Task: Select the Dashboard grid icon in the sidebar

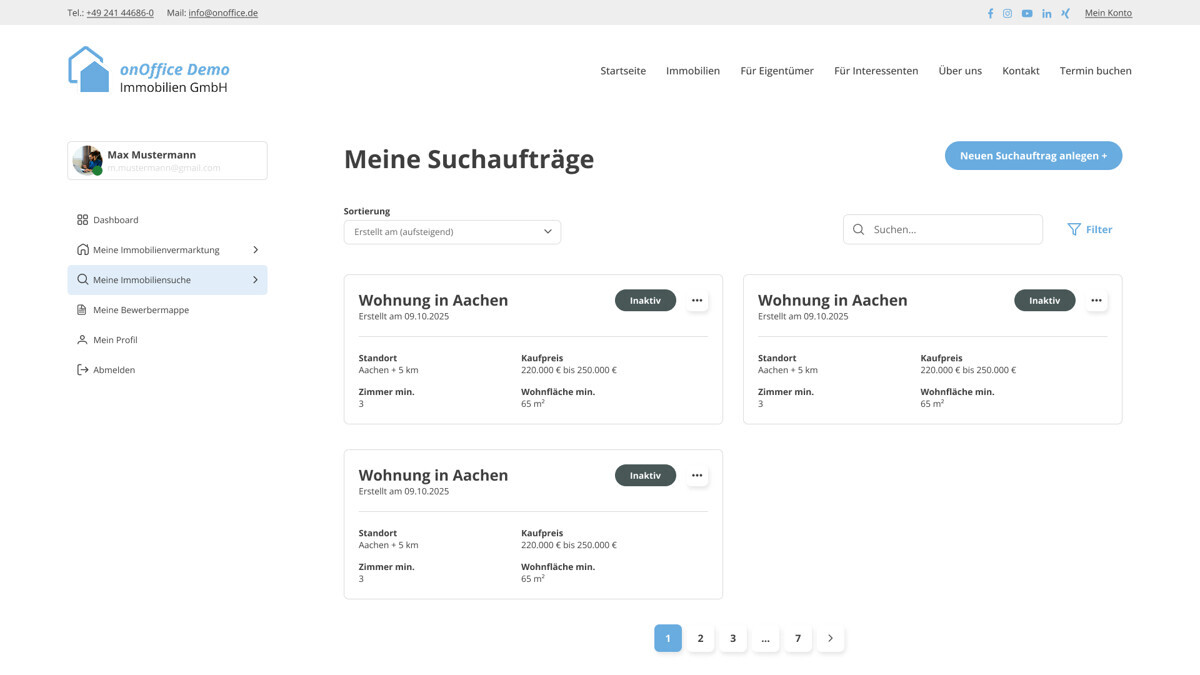Action: click(x=82, y=219)
